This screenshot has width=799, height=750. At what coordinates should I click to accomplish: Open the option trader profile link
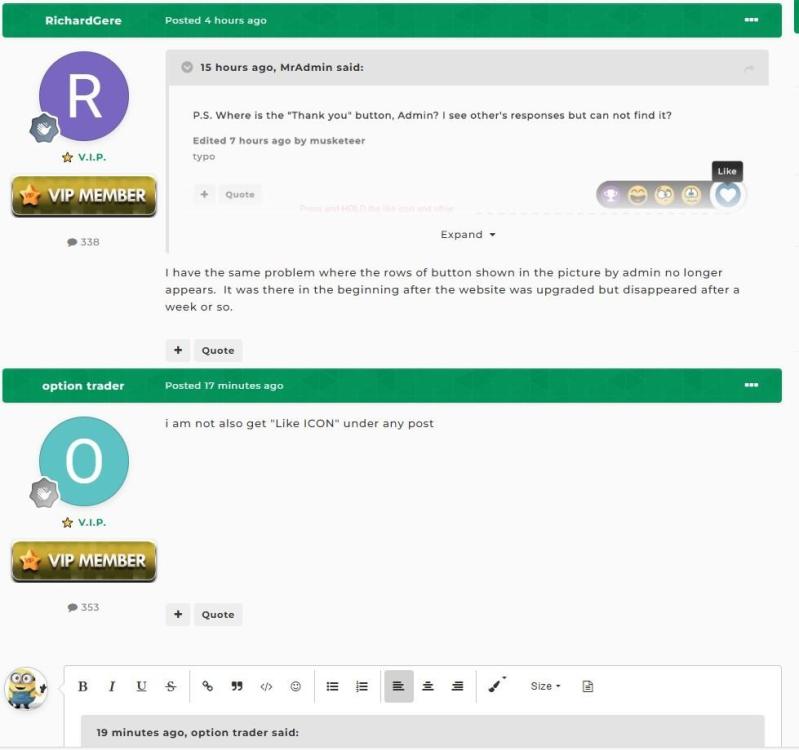83,386
